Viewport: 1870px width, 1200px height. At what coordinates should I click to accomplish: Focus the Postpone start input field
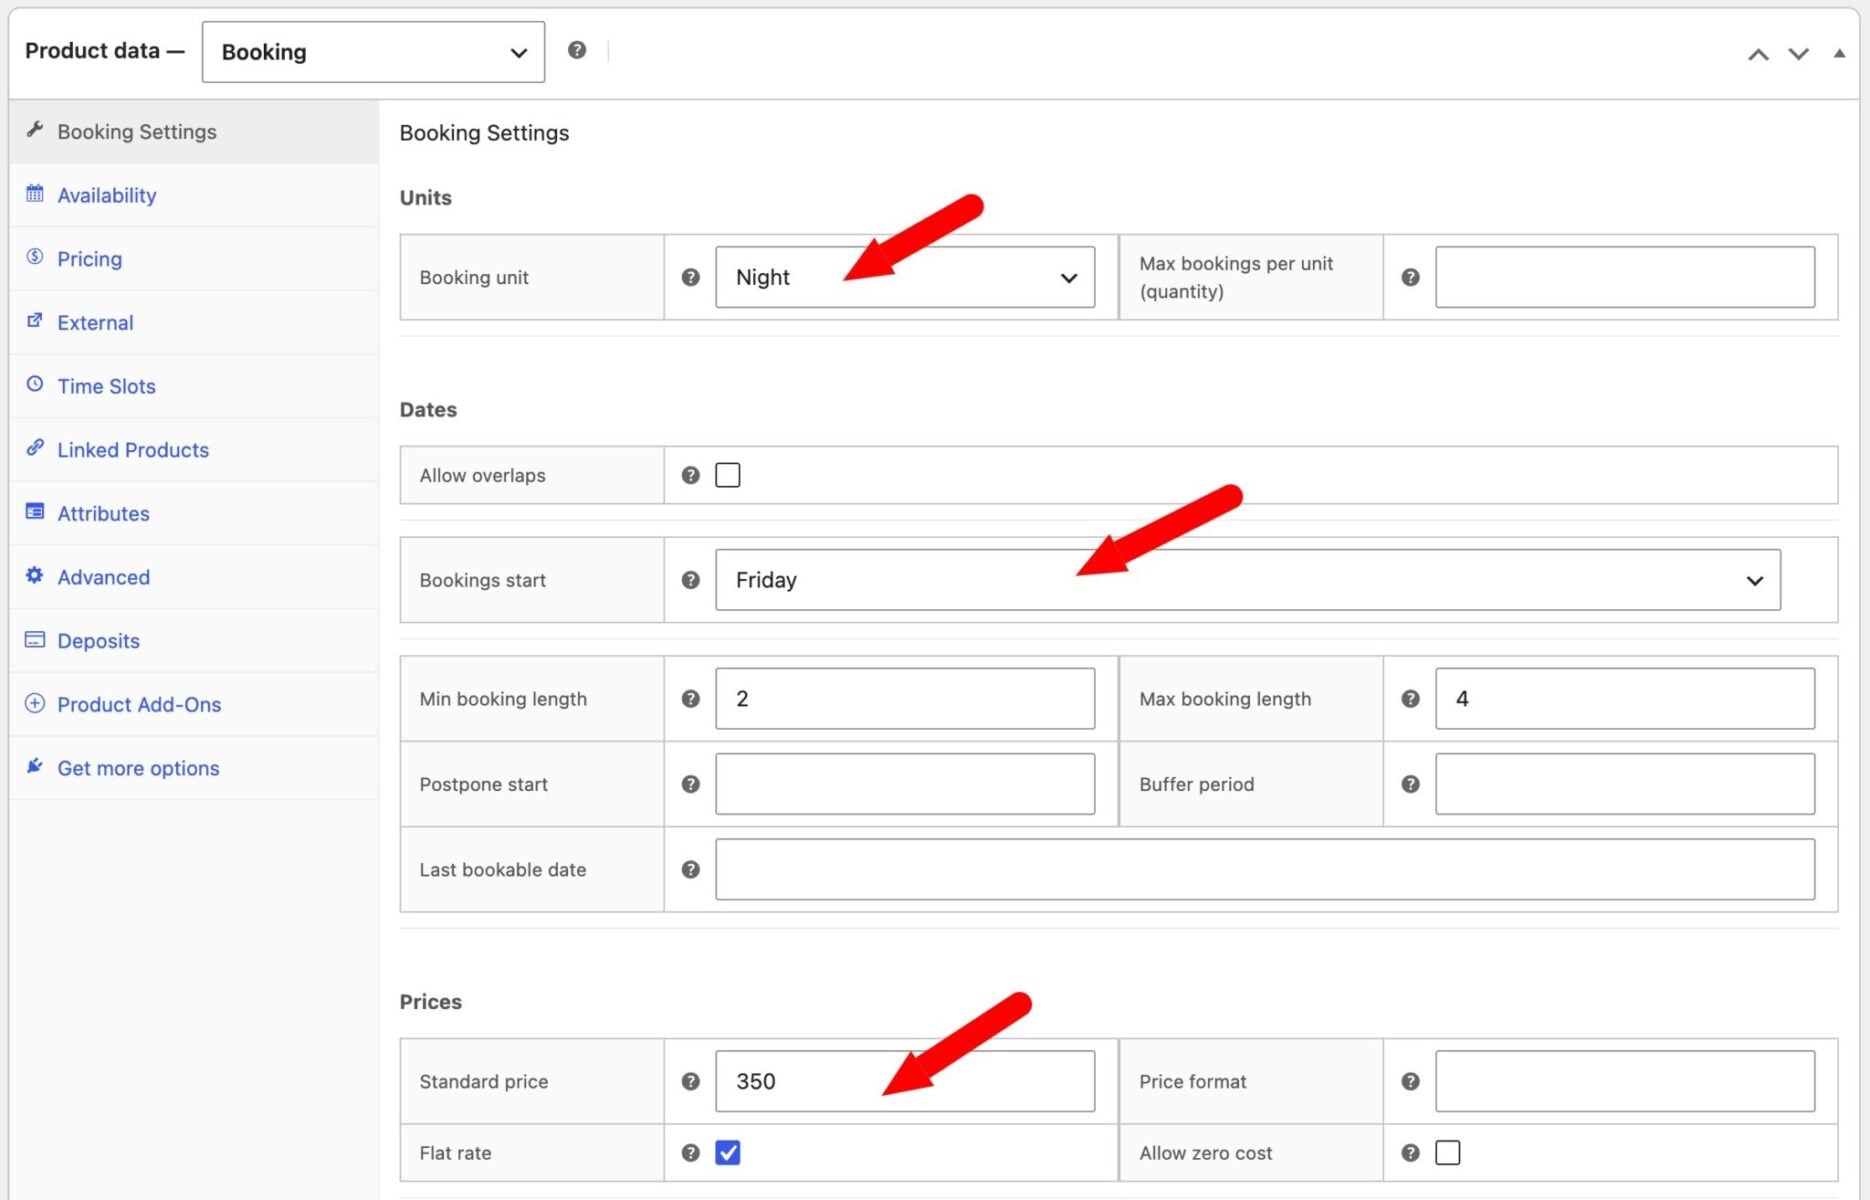(x=905, y=784)
